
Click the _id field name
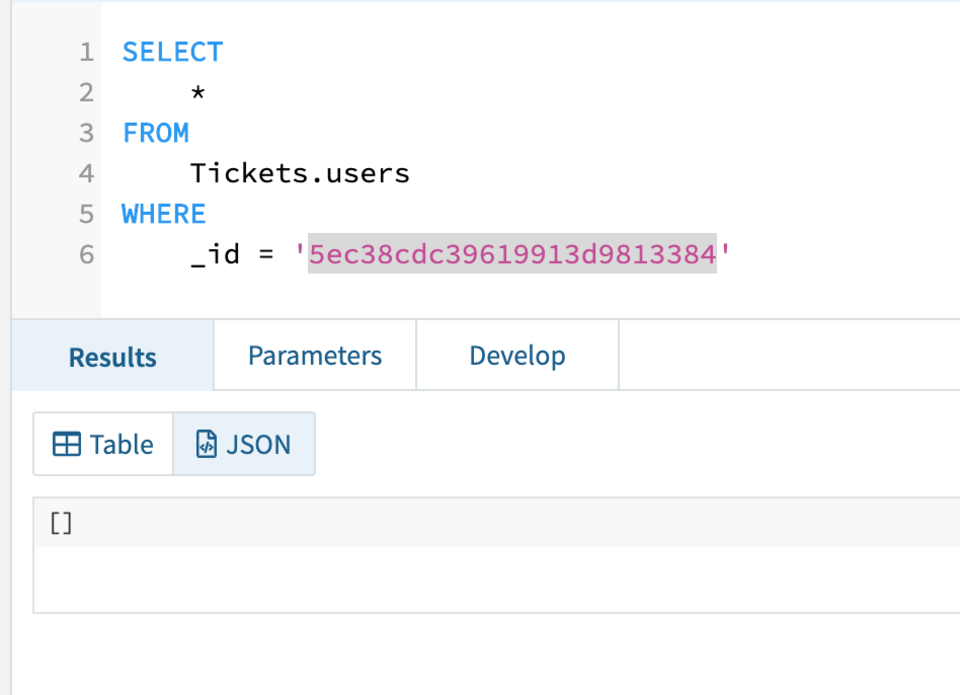(x=215, y=255)
